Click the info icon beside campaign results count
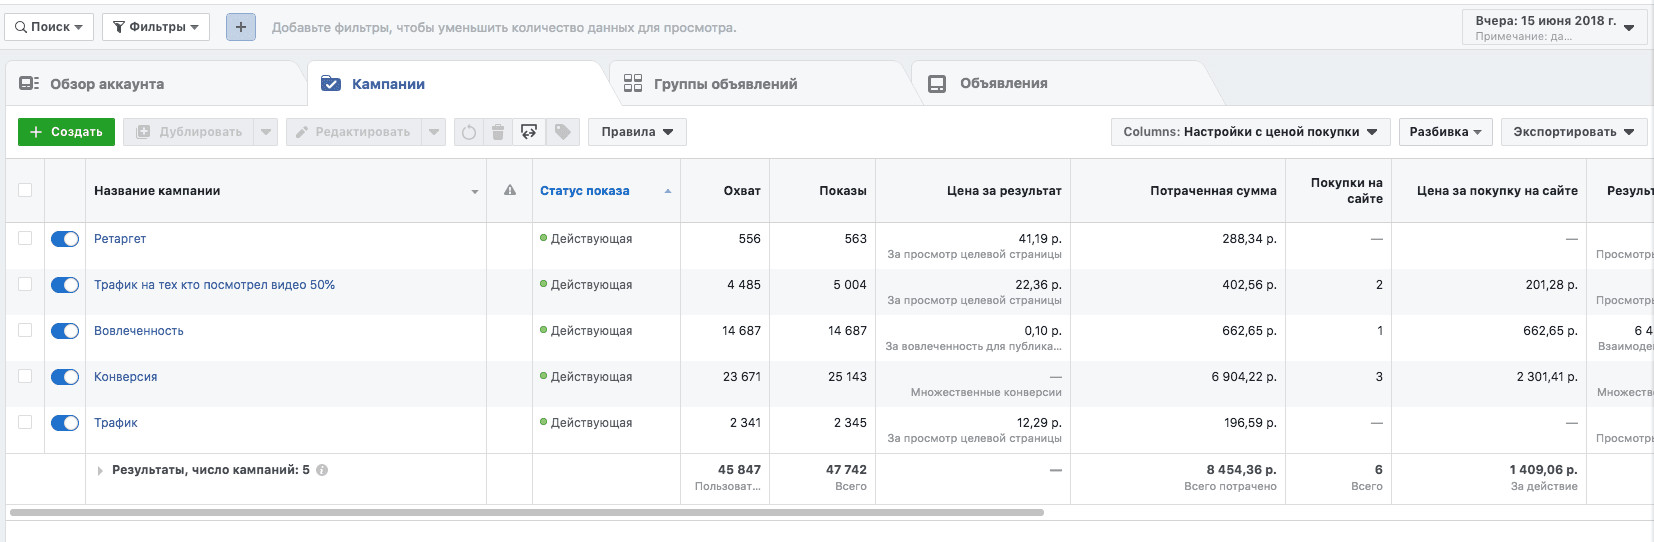This screenshot has height=542, width=1654. point(322,470)
